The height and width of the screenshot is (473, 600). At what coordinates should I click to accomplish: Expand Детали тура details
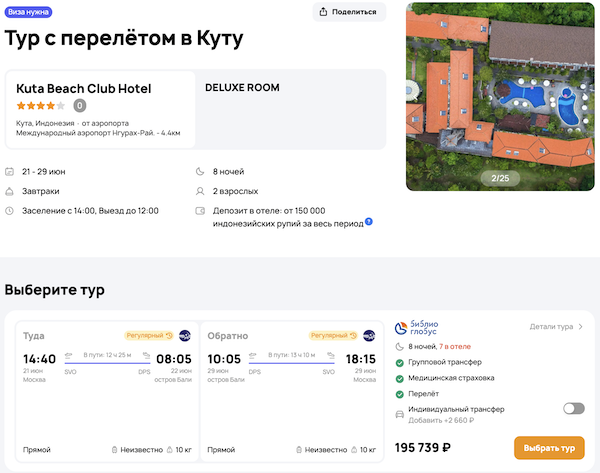(556, 326)
